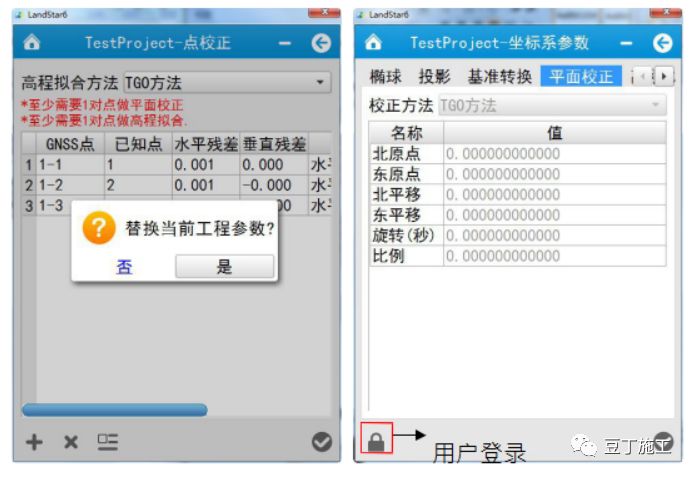Click 是 to replace project parameters
Screen dimensions: 694x477
click(x=224, y=266)
